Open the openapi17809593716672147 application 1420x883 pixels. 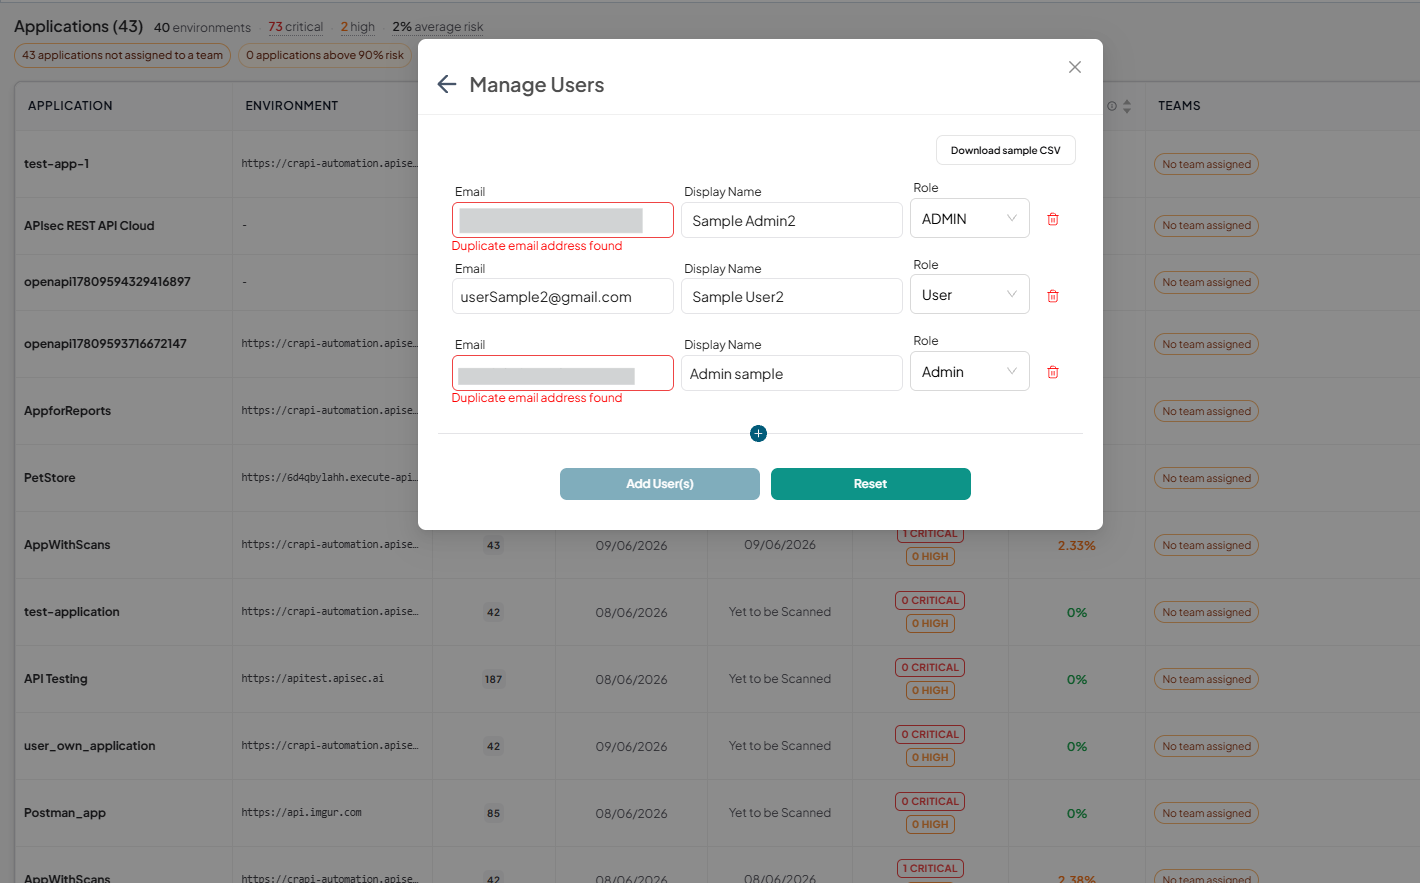pyautogui.click(x=105, y=344)
